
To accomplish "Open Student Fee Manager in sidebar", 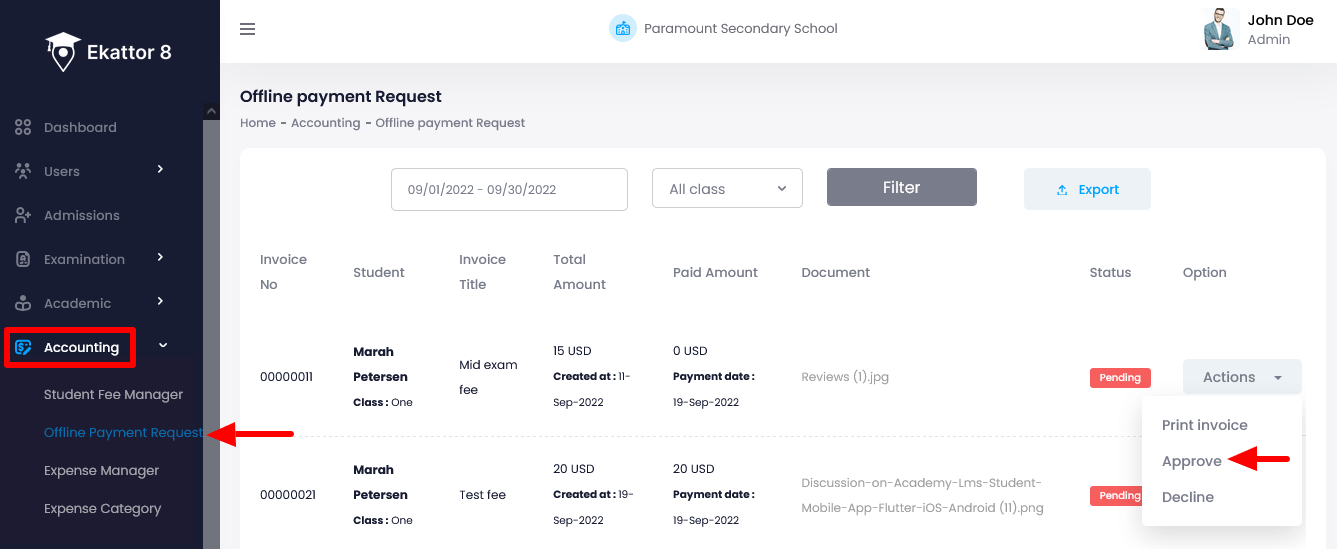I will [113, 395].
